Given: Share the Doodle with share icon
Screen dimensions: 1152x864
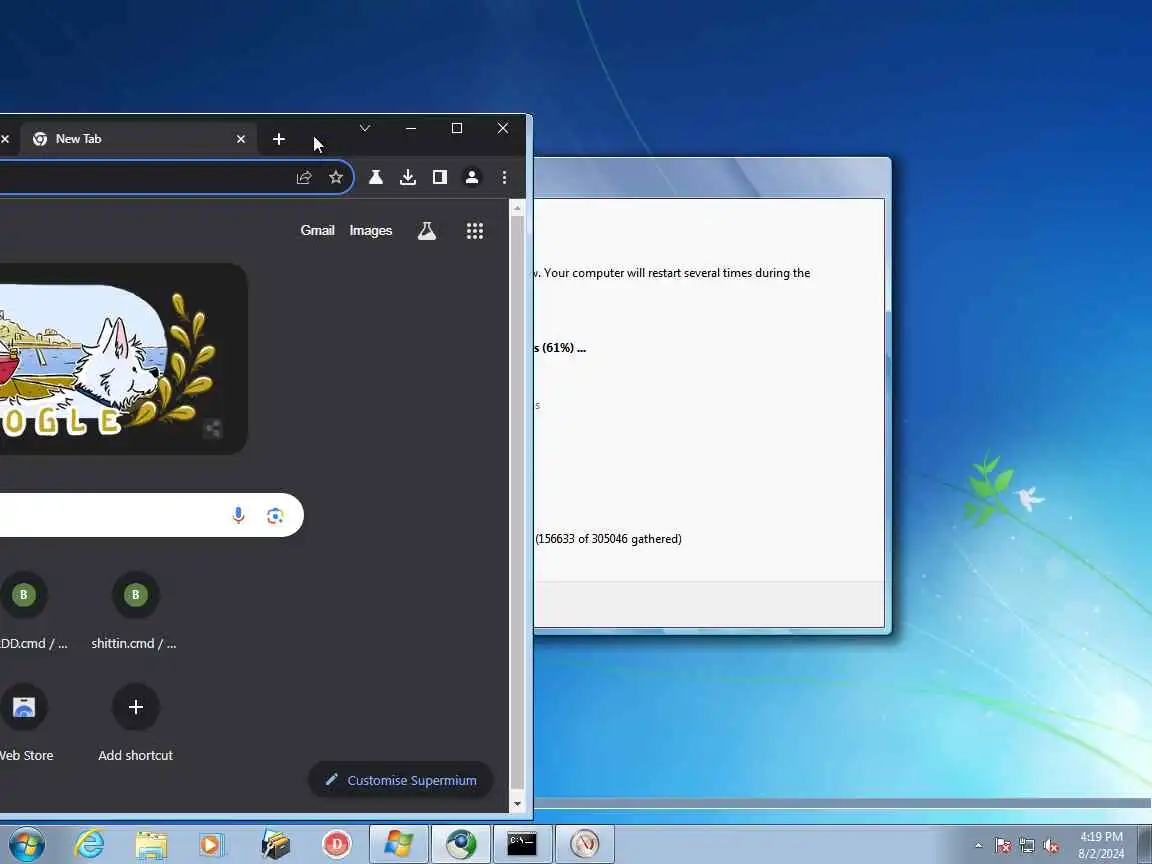Looking at the screenshot, I should tap(212, 428).
